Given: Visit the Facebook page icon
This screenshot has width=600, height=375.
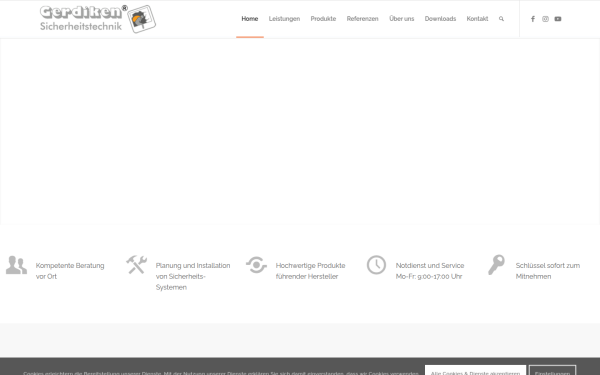Looking at the screenshot, I should tap(533, 19).
